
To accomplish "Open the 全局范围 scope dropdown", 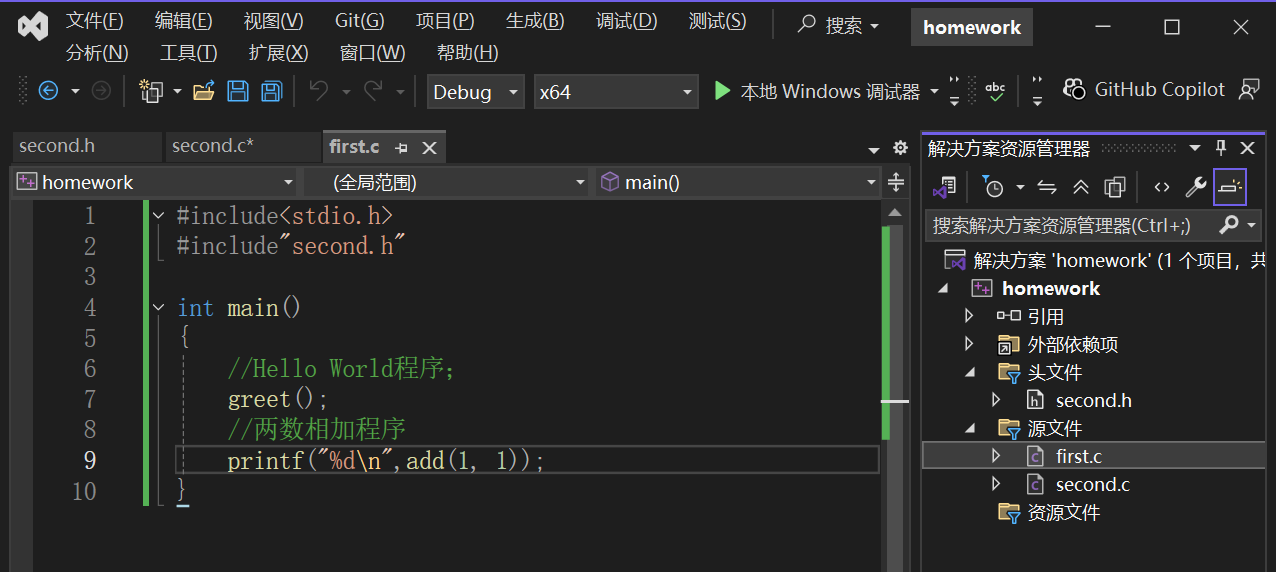I will 446,182.
